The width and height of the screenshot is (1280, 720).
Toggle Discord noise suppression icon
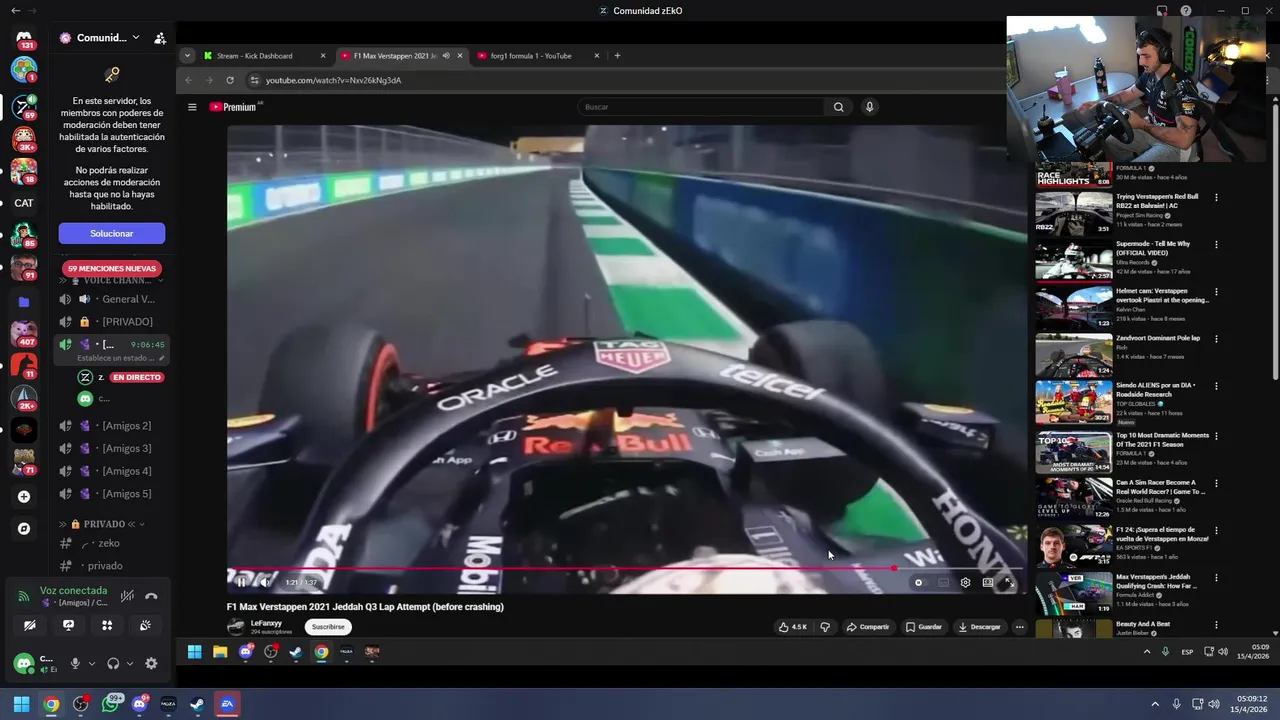(x=127, y=596)
